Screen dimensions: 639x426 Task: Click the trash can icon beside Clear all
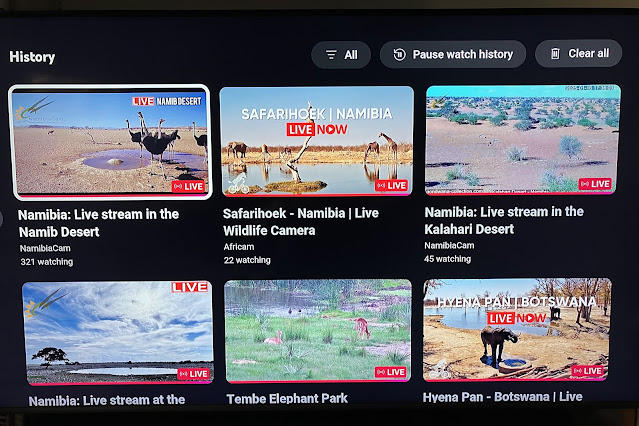coord(555,53)
